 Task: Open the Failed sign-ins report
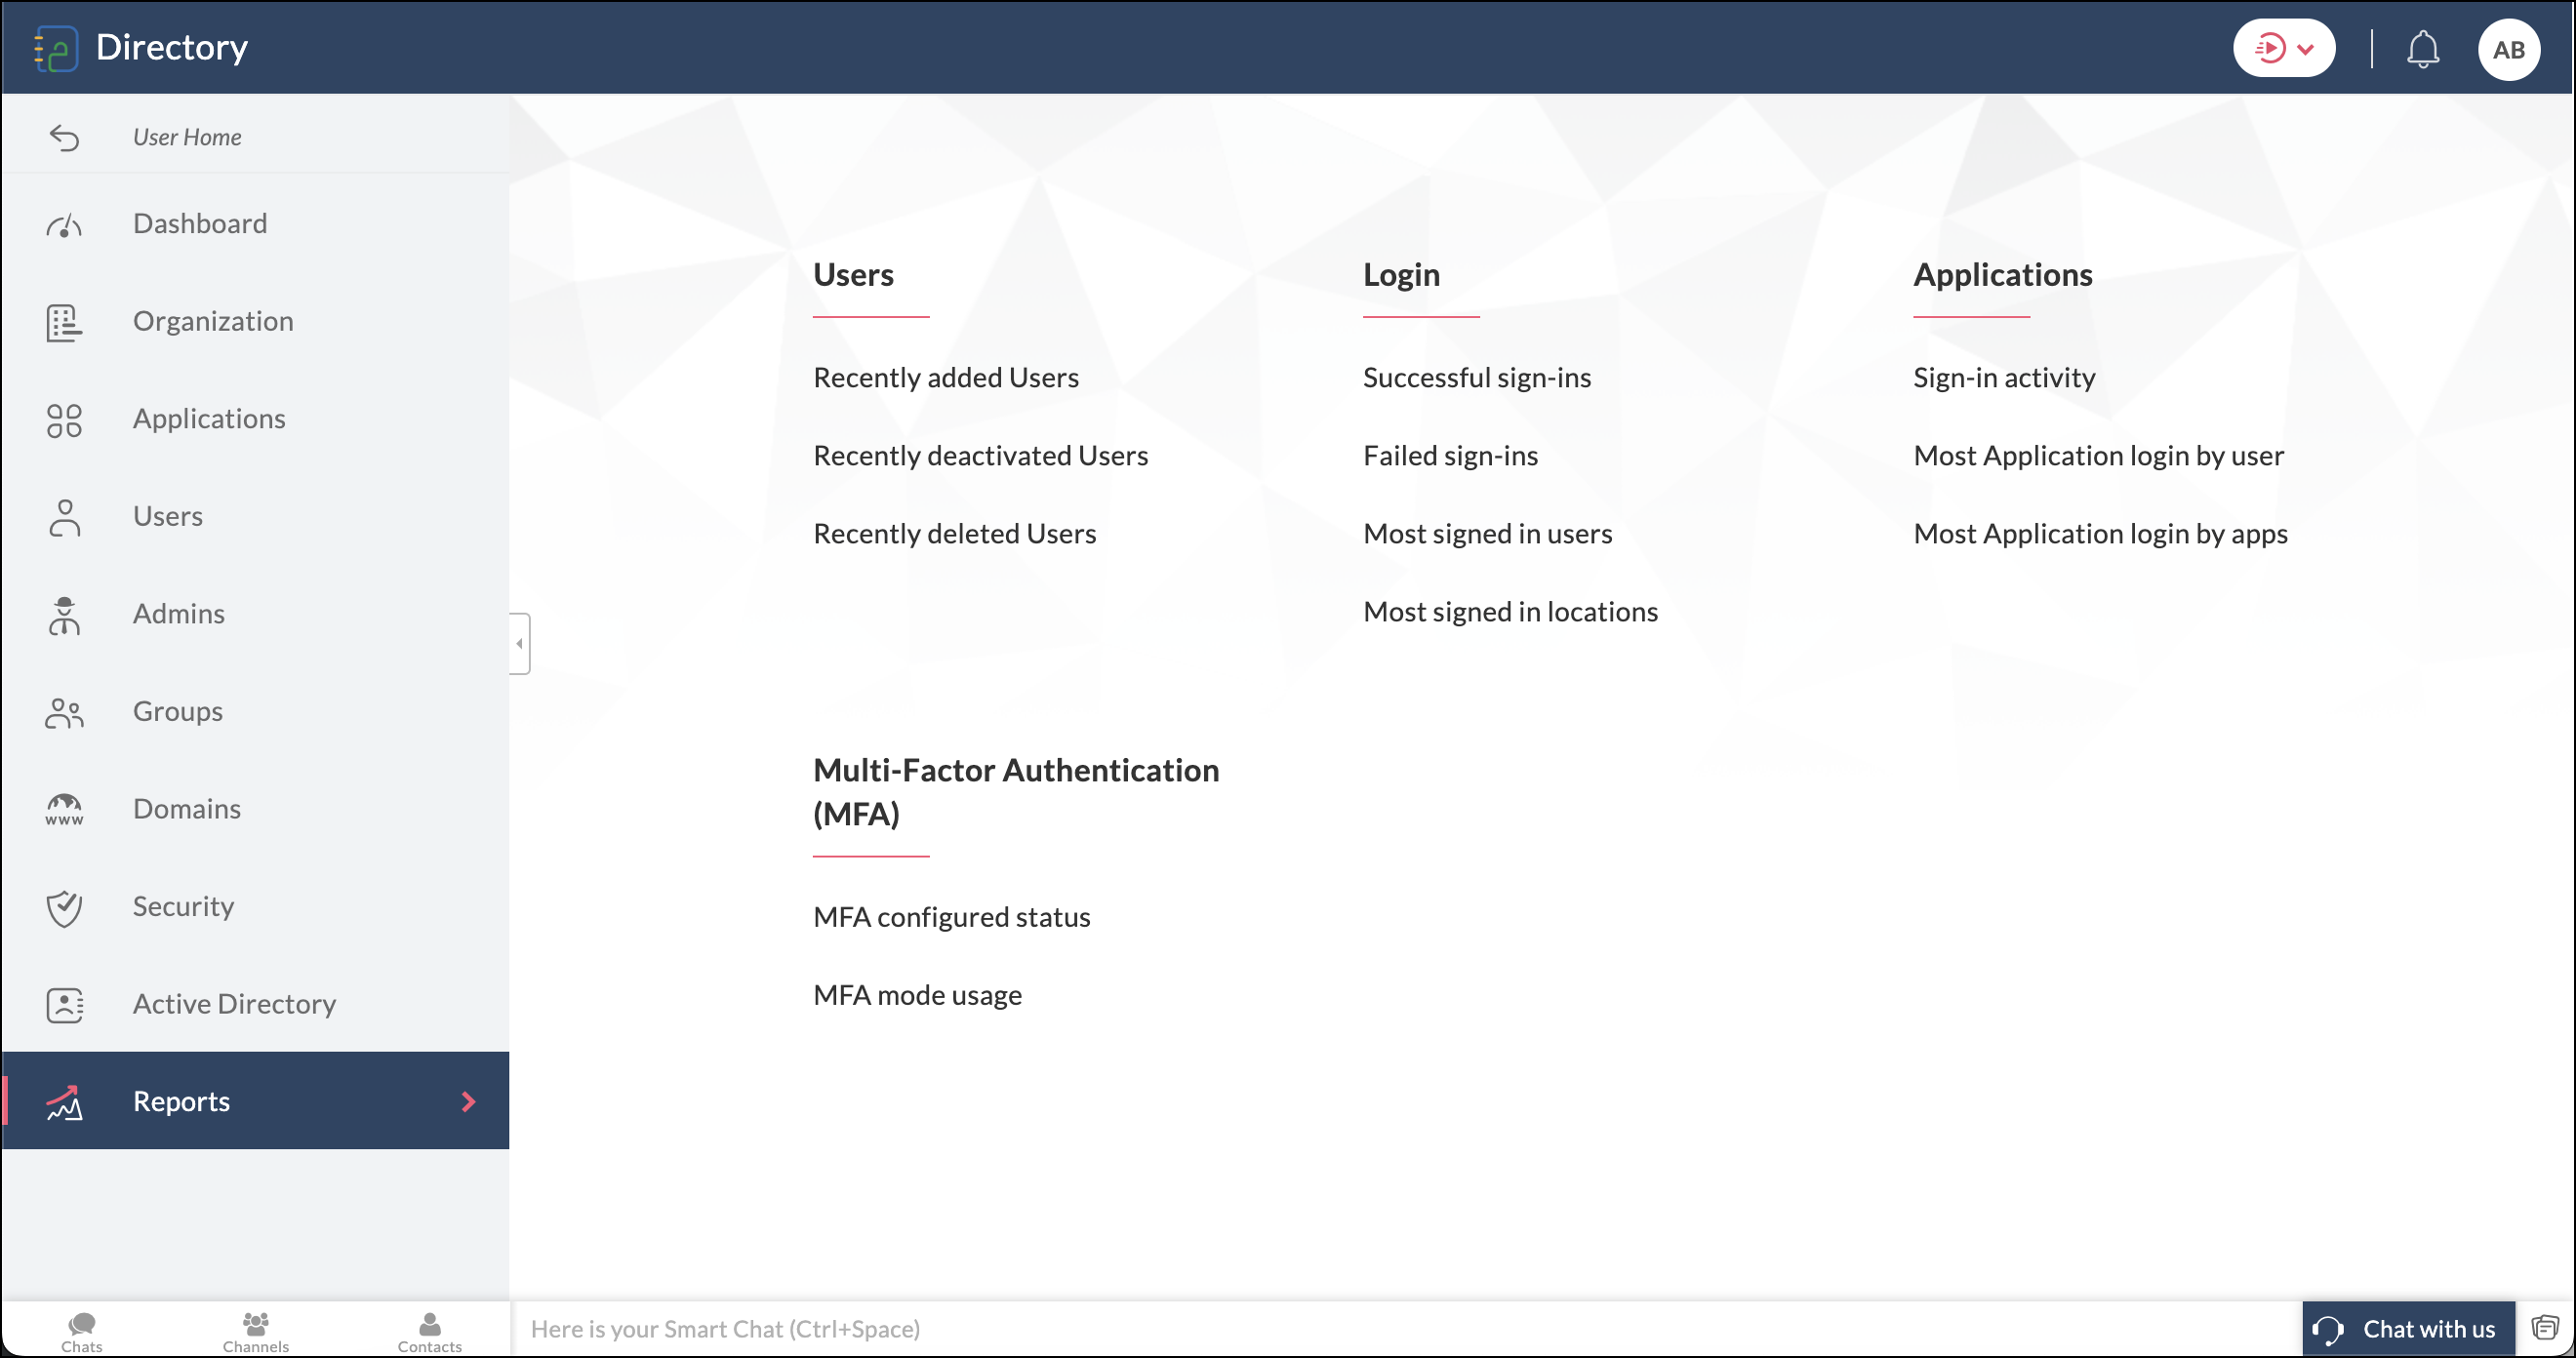tap(1450, 456)
